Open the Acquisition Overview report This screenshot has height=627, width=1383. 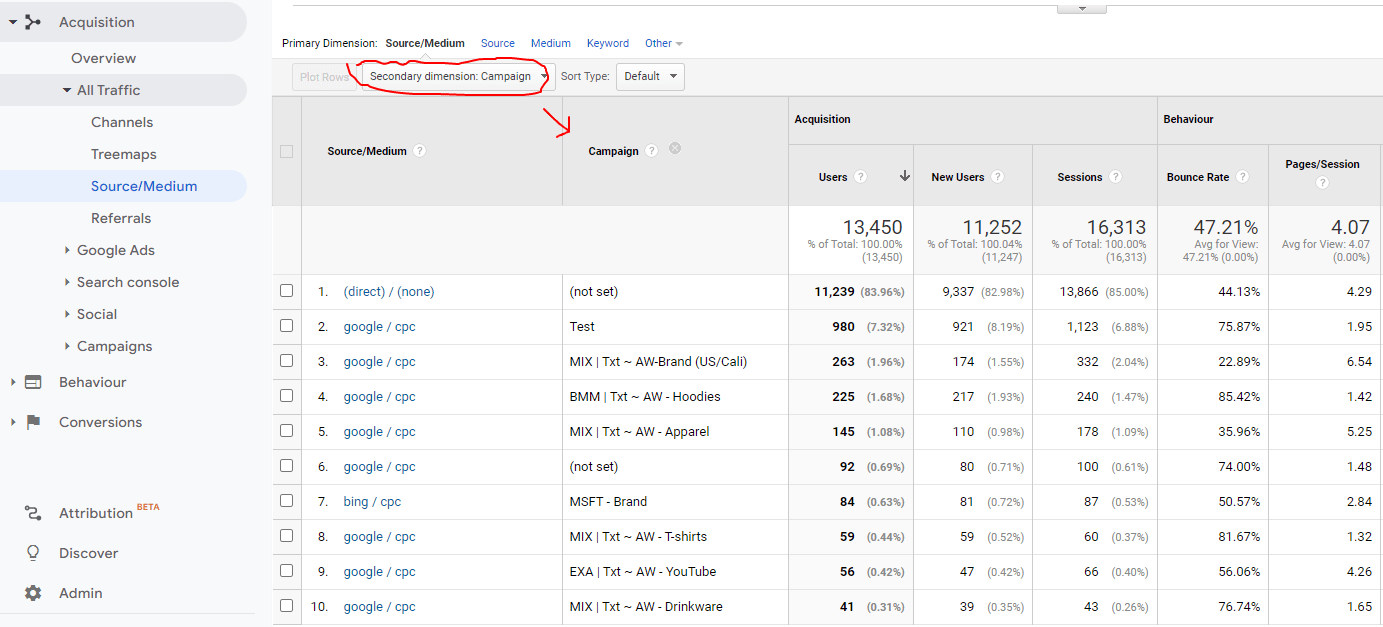(103, 58)
